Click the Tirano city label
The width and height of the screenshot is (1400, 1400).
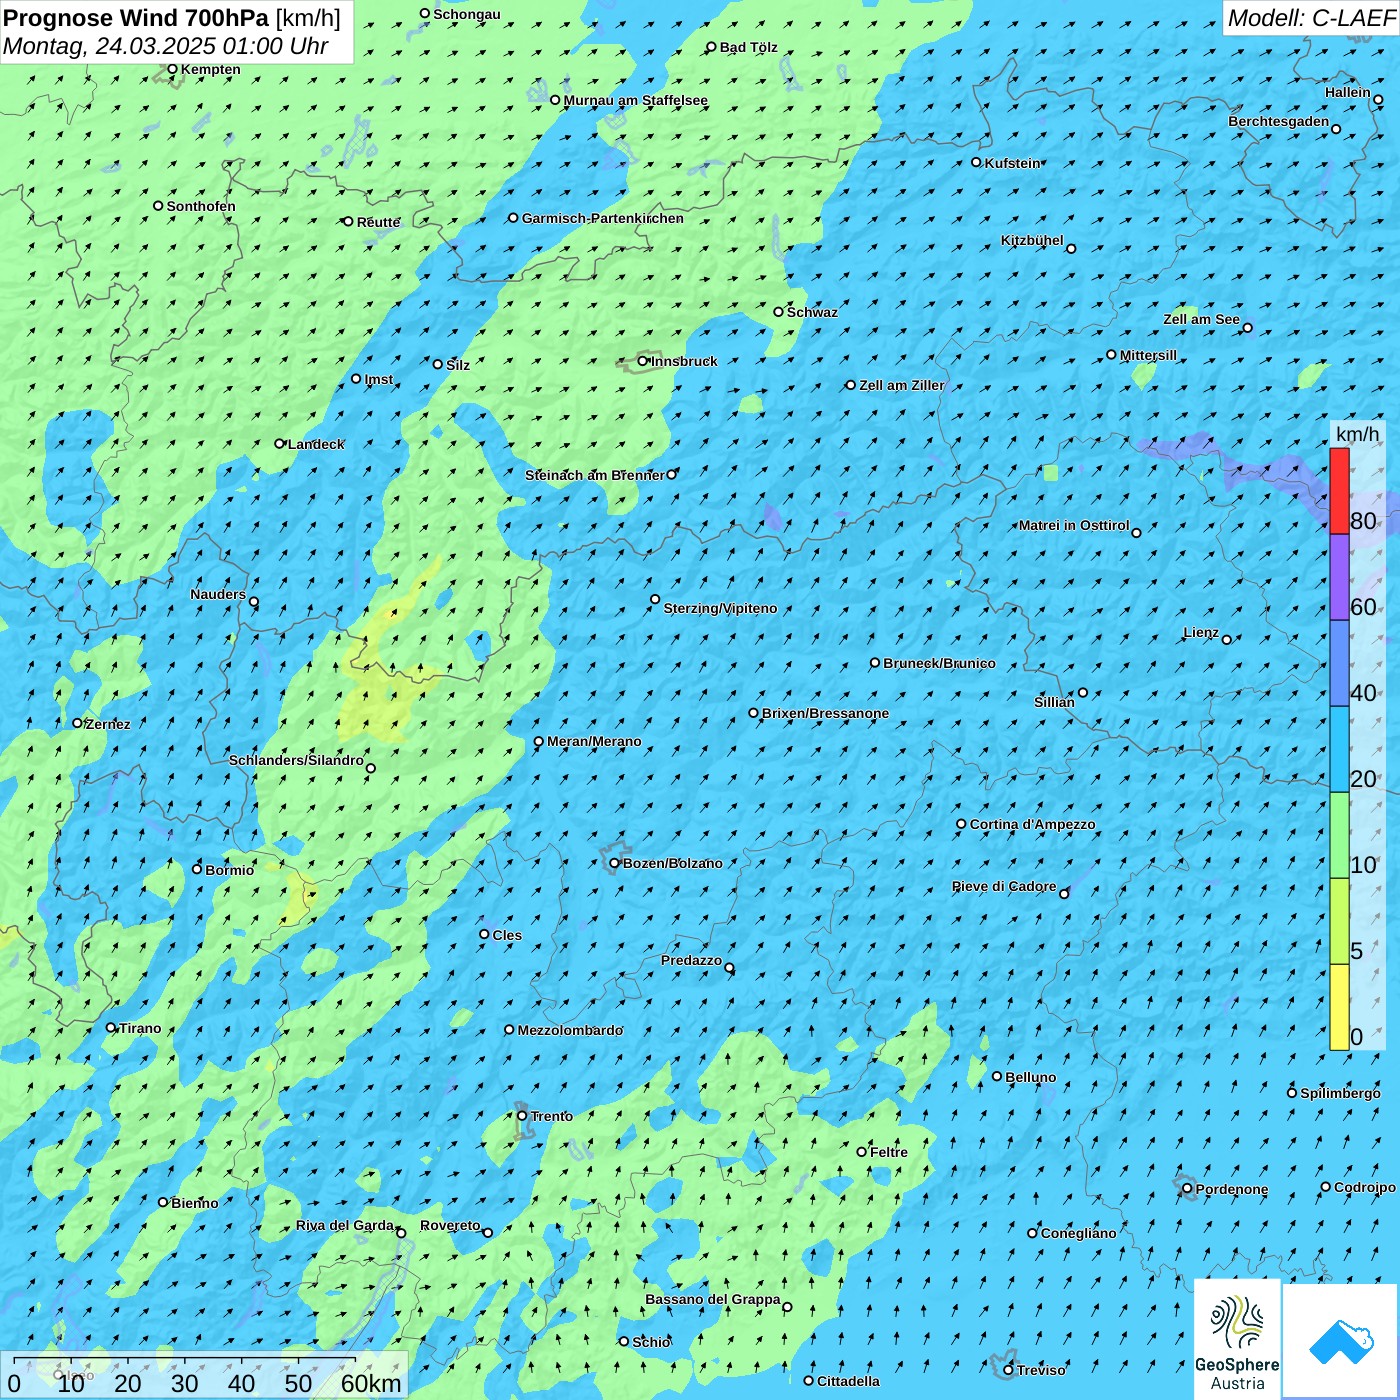pos(139,1028)
